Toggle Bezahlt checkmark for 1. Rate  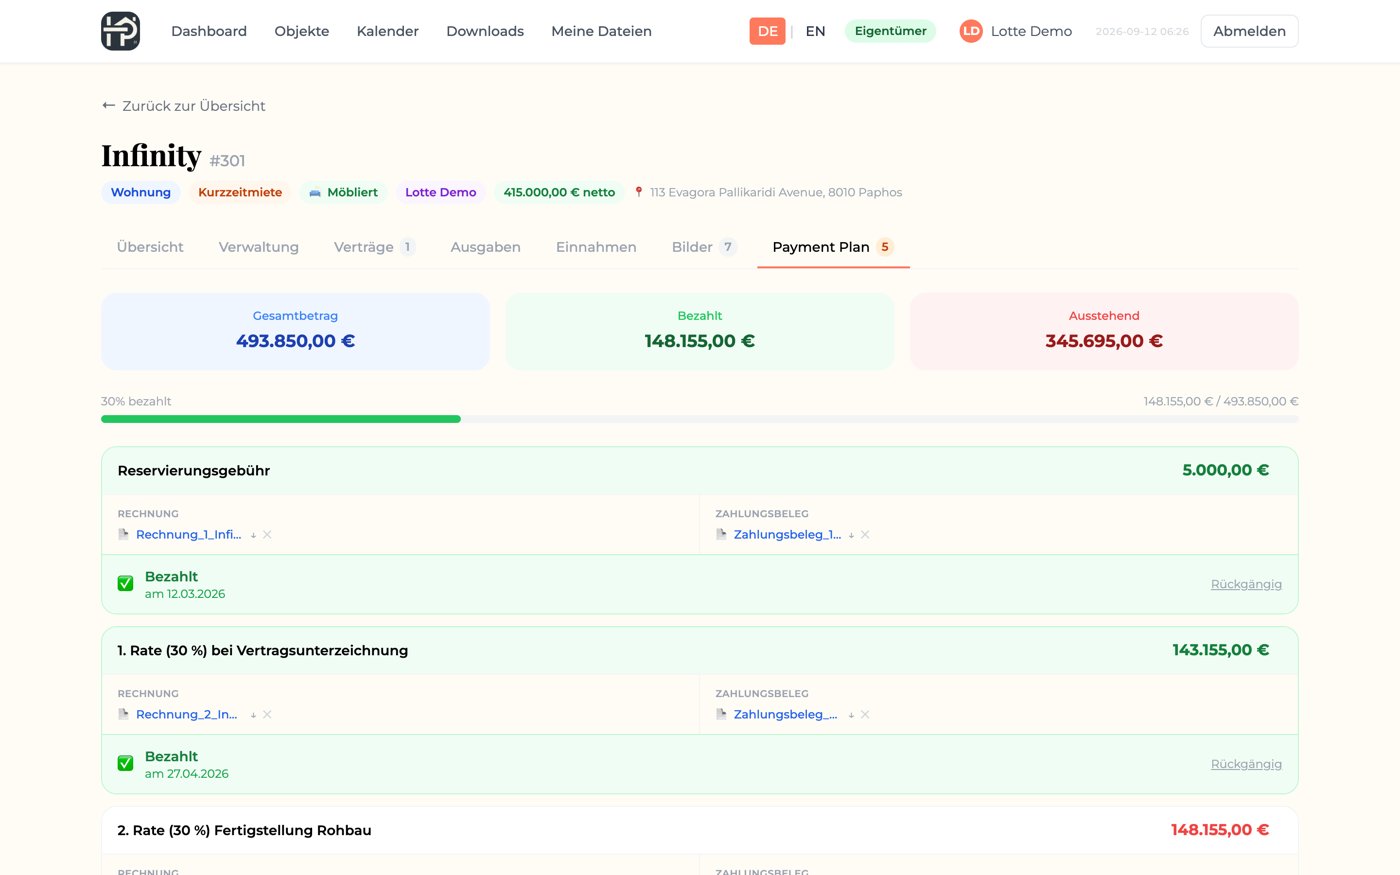point(125,764)
